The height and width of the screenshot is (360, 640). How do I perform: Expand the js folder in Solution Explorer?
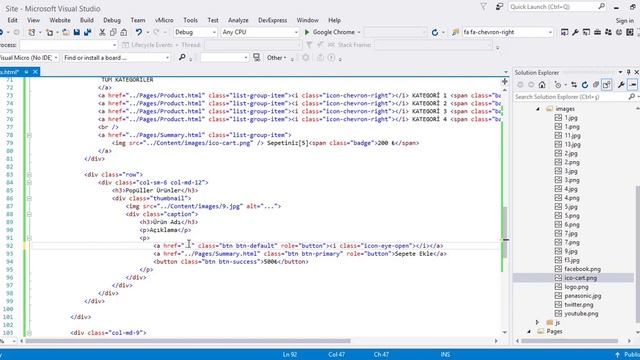[537, 322]
